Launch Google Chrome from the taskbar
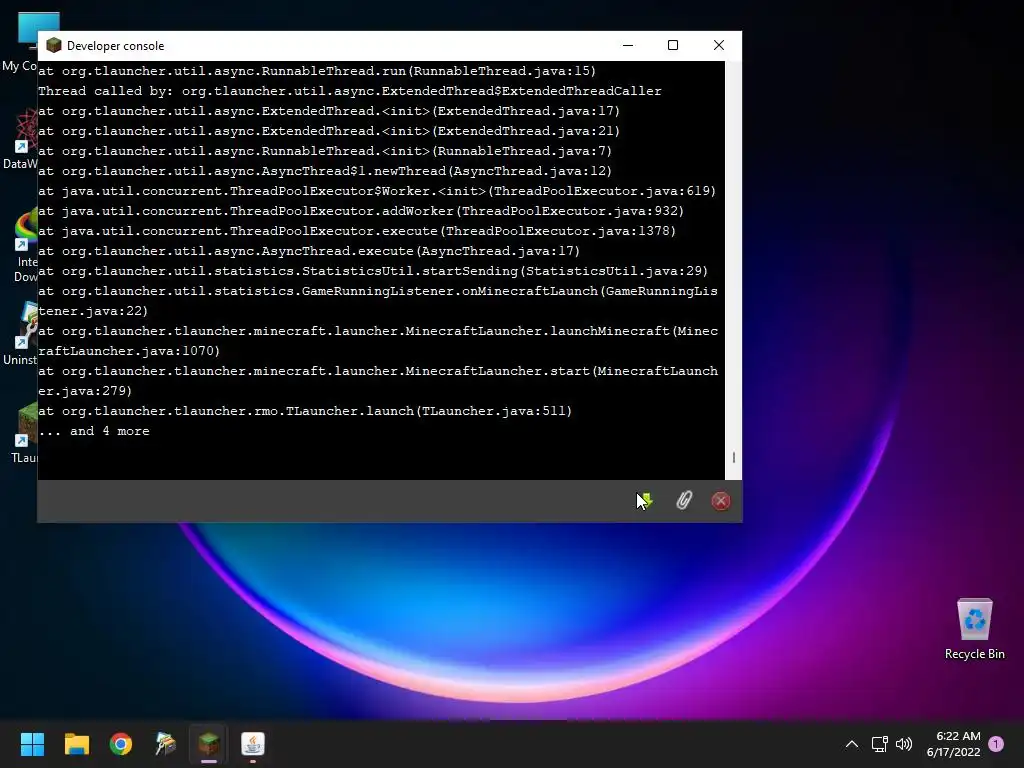 (x=121, y=744)
